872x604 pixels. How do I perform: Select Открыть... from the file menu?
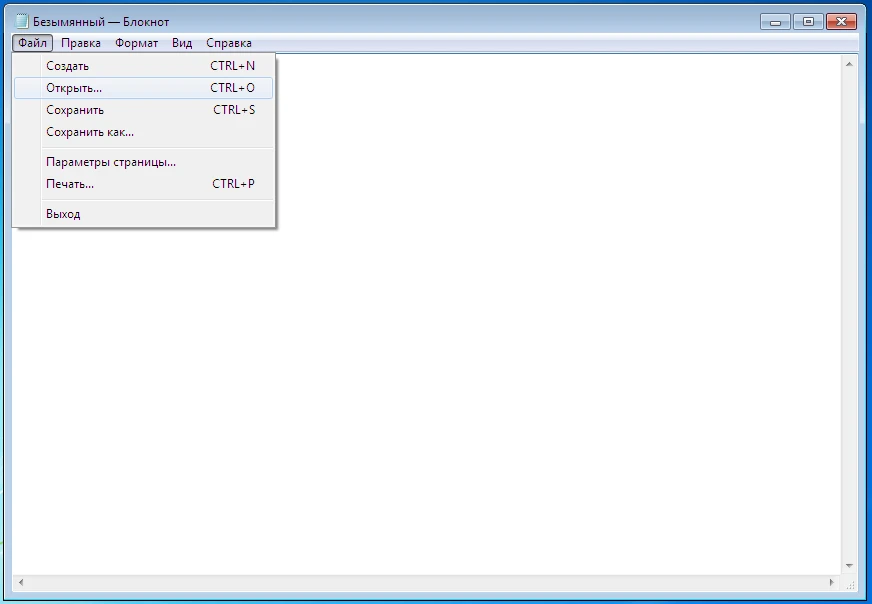tap(73, 88)
